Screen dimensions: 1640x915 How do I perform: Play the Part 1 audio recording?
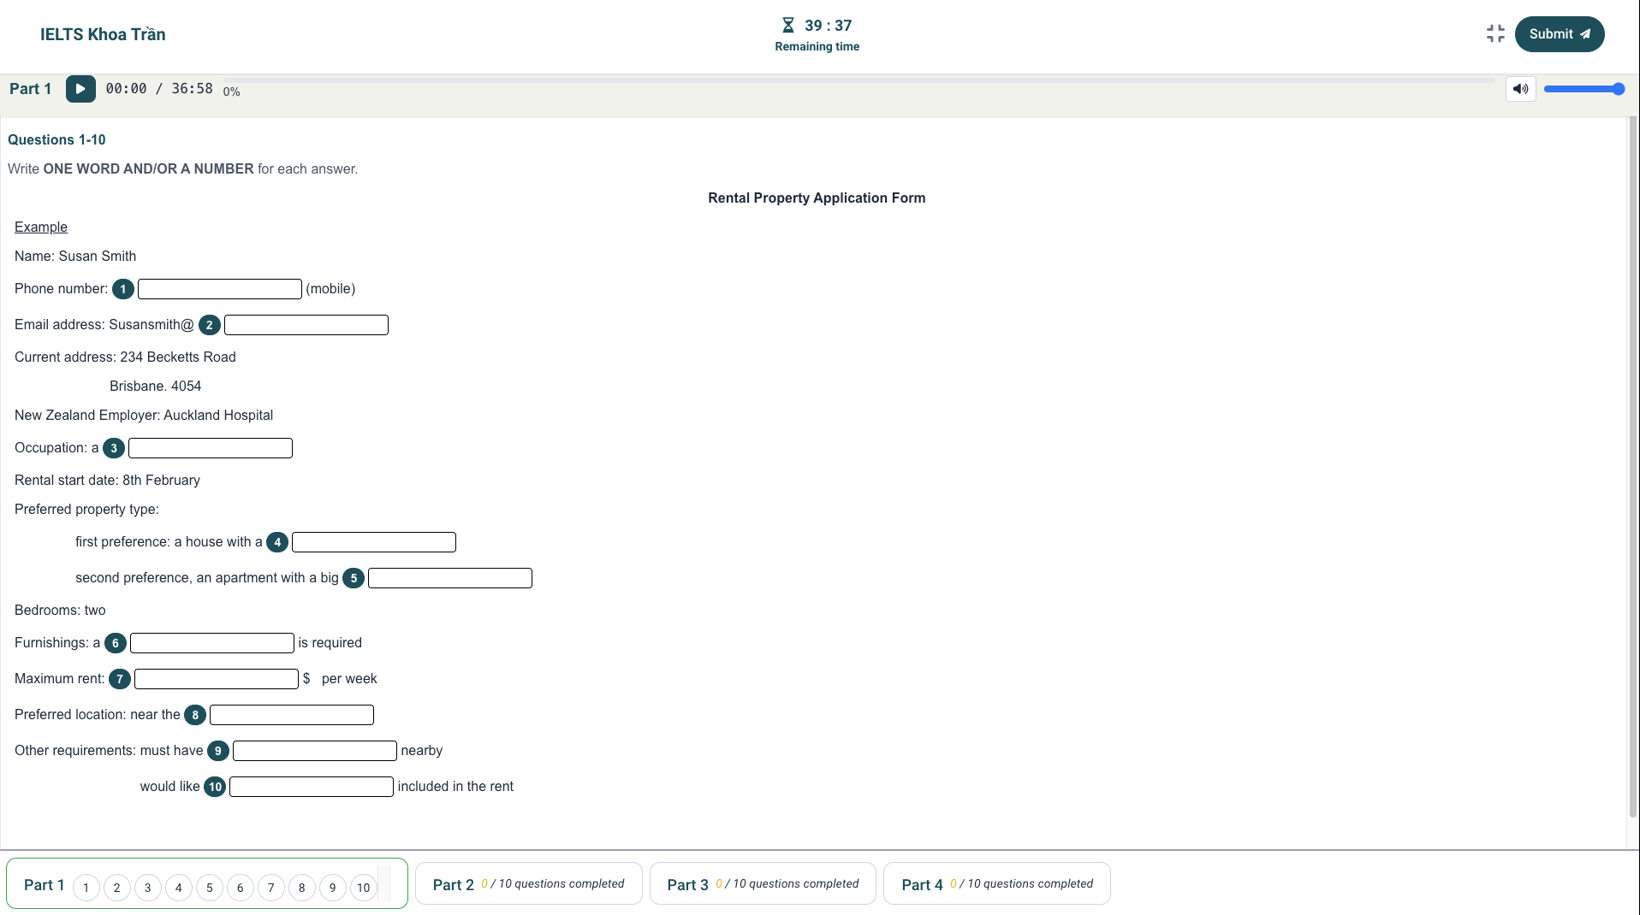(80, 89)
